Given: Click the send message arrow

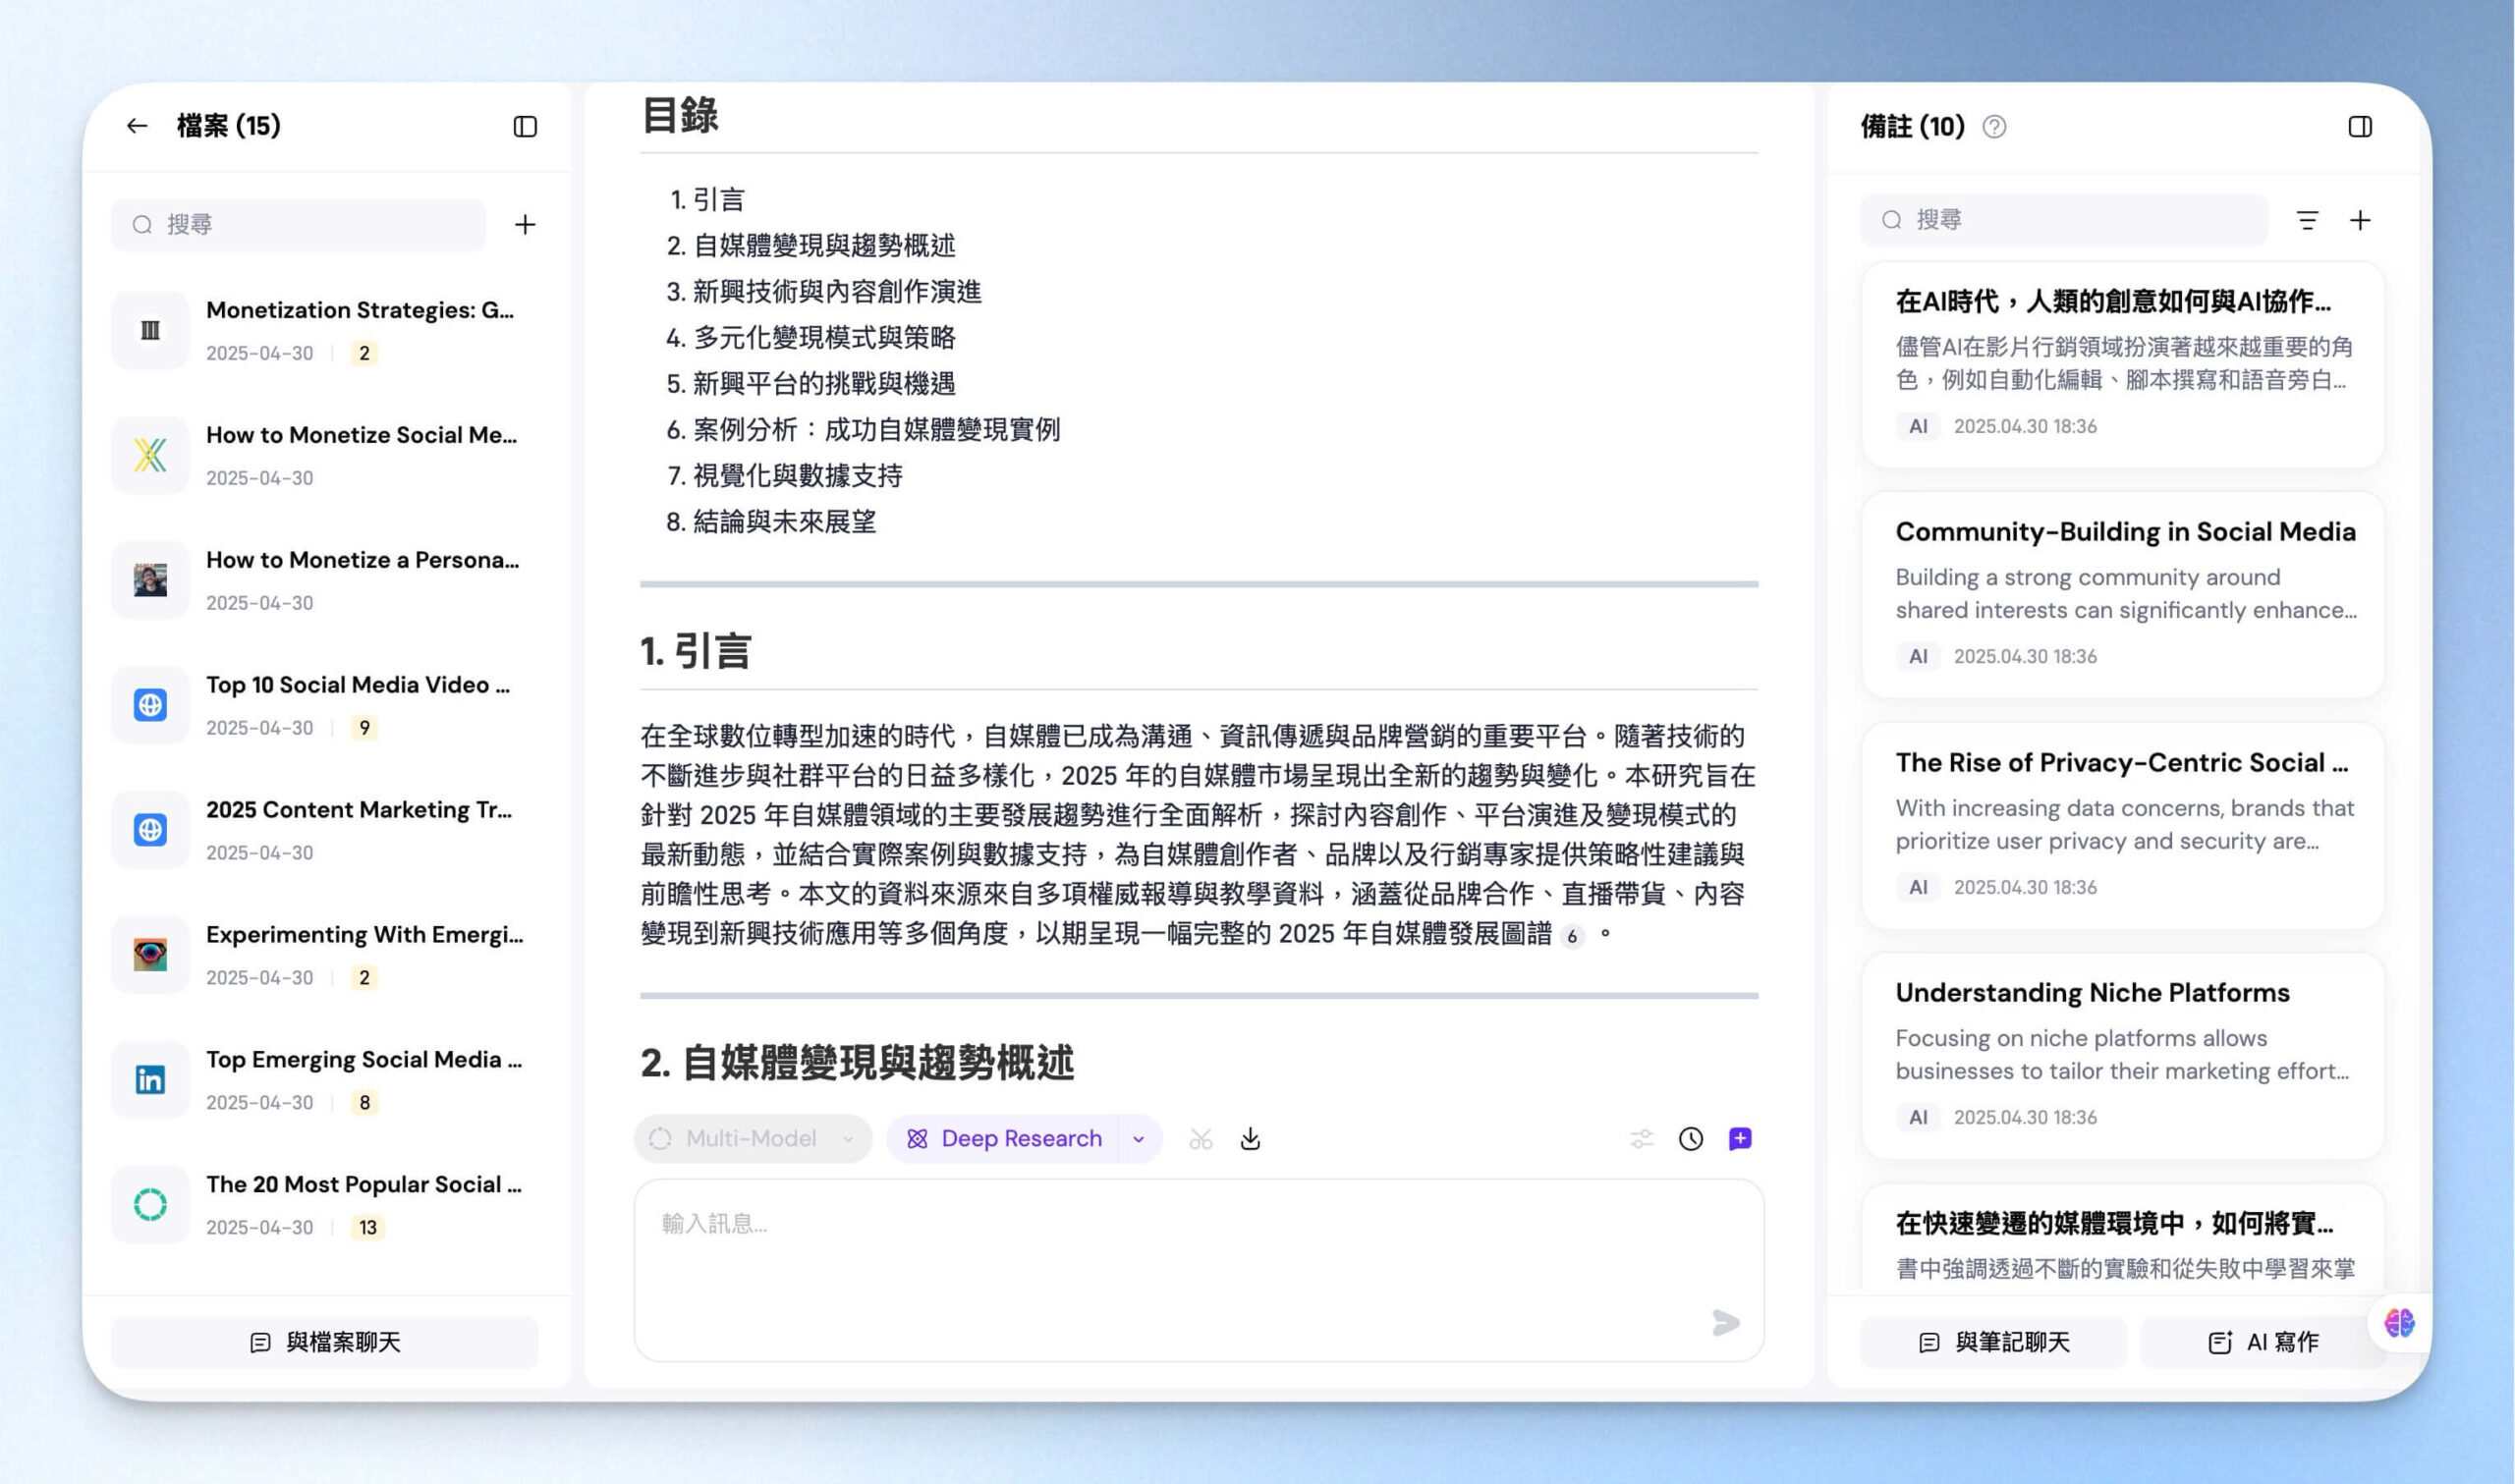Looking at the screenshot, I should coord(1725,1323).
